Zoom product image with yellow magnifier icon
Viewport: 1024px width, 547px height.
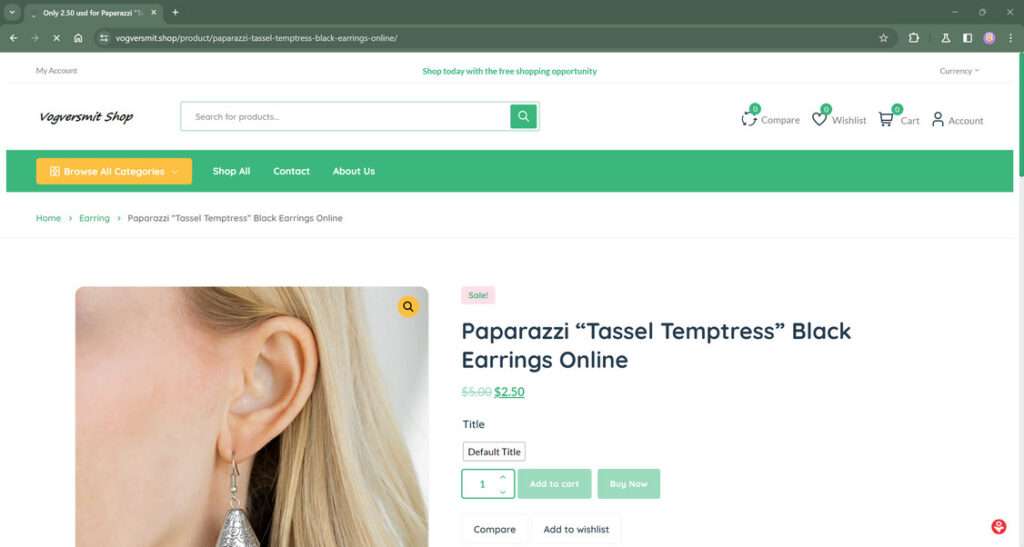pyautogui.click(x=408, y=306)
